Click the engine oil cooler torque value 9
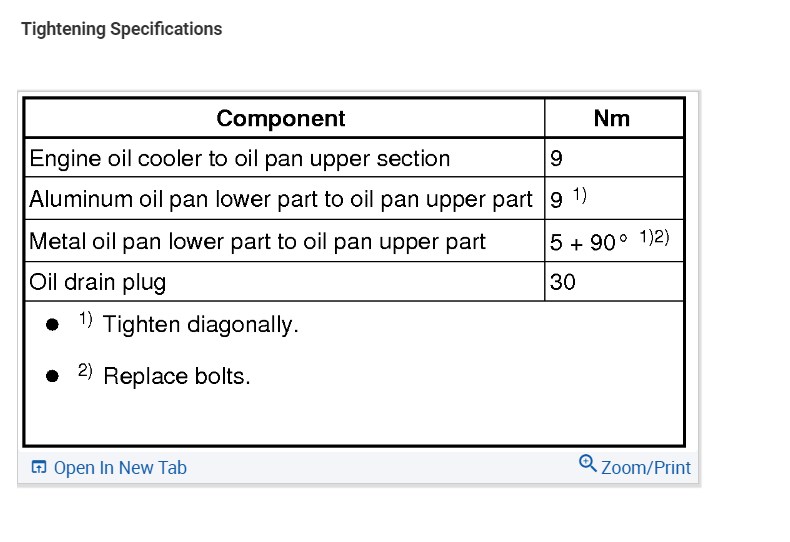 (x=556, y=158)
